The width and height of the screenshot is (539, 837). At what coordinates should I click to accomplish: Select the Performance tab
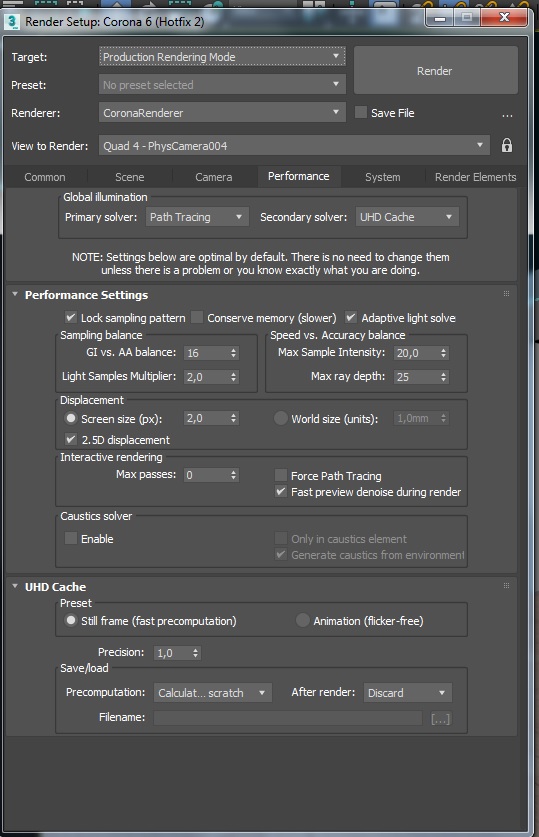pyautogui.click(x=298, y=176)
